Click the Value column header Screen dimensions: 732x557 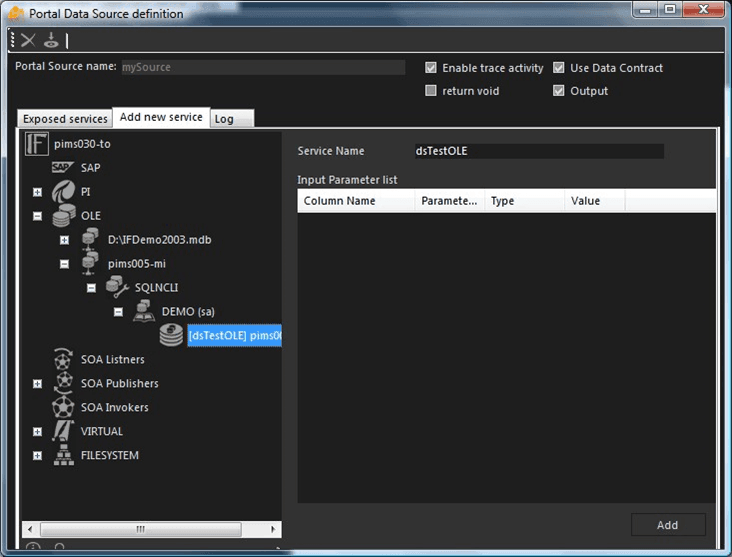(x=595, y=201)
